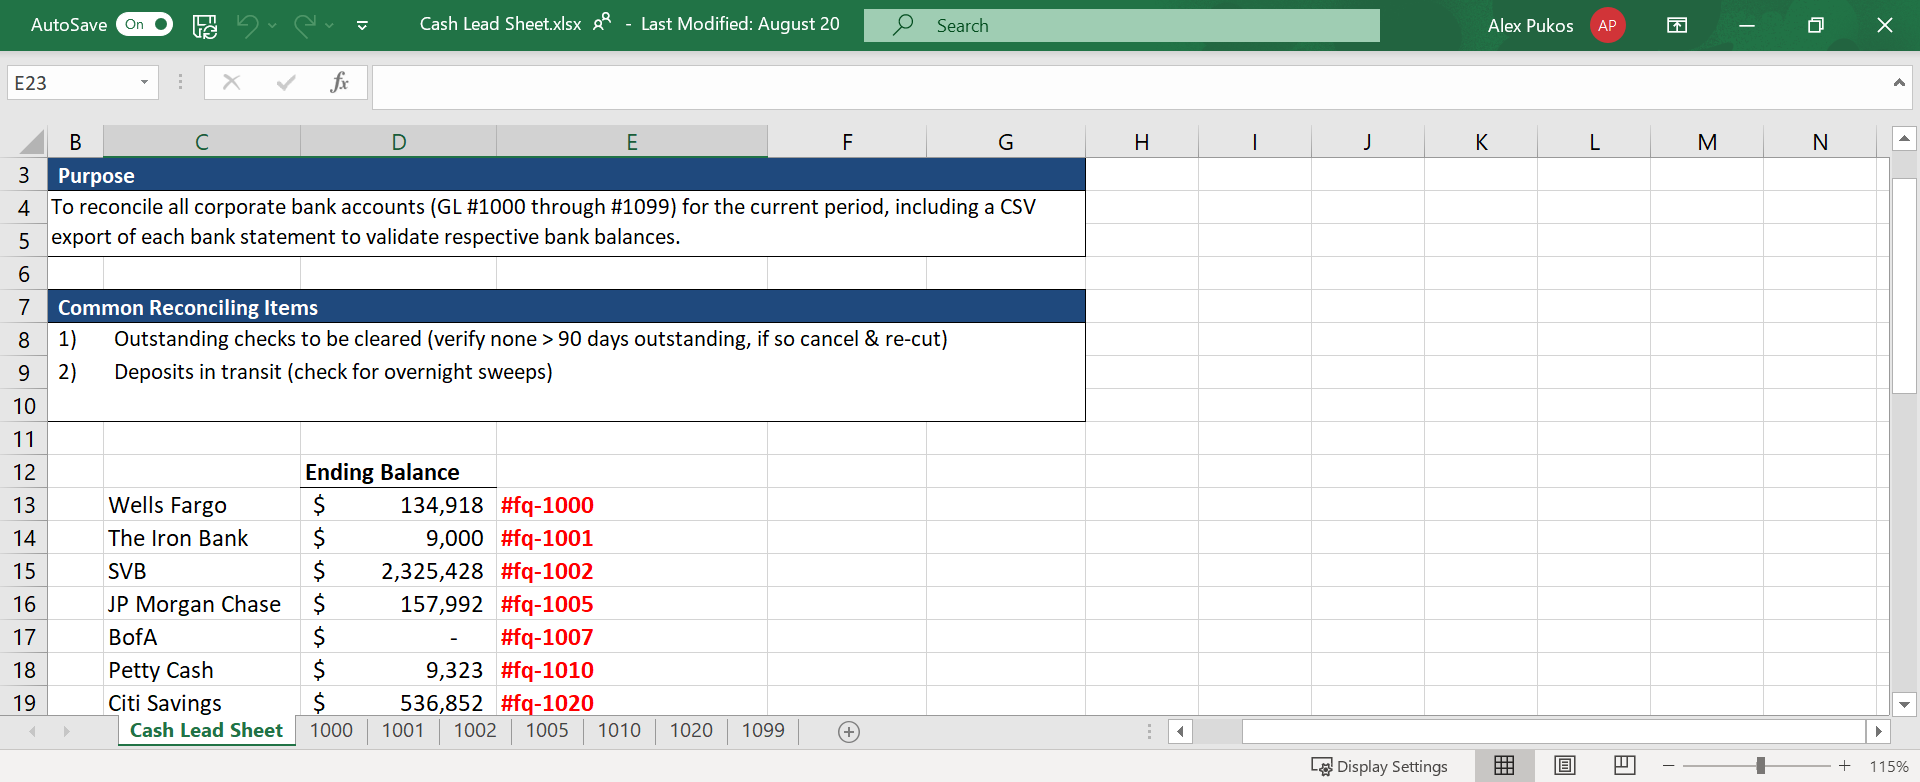Click the Undo arrow icon
The image size is (1920, 782).
click(x=247, y=25)
